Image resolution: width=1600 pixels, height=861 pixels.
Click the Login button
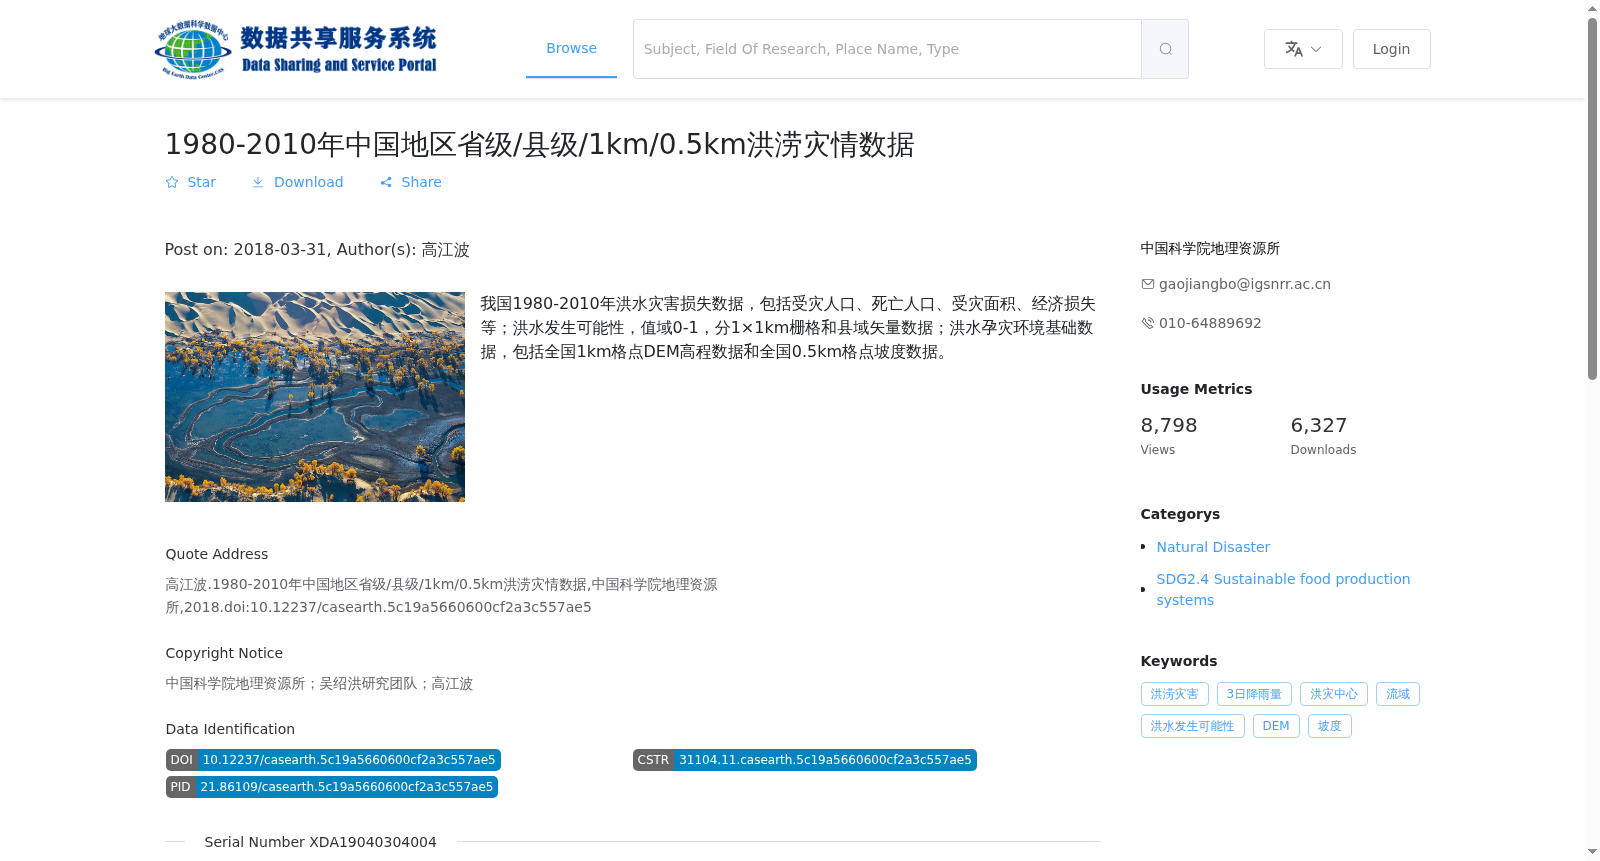(x=1391, y=49)
